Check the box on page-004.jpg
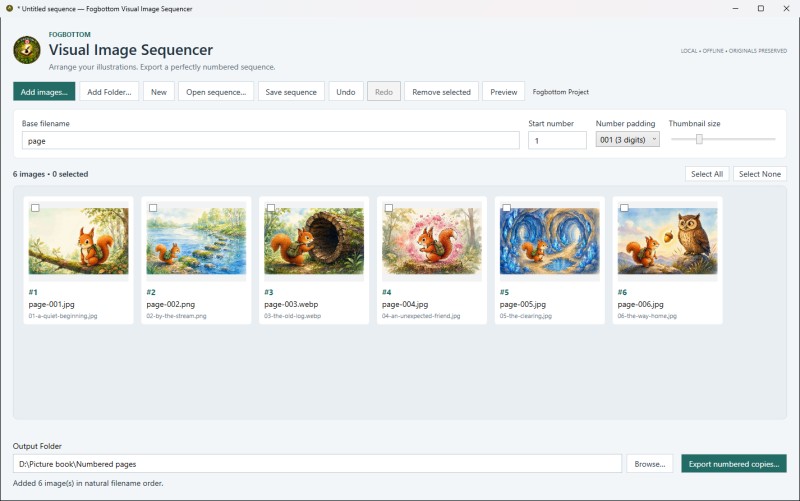 click(x=389, y=208)
